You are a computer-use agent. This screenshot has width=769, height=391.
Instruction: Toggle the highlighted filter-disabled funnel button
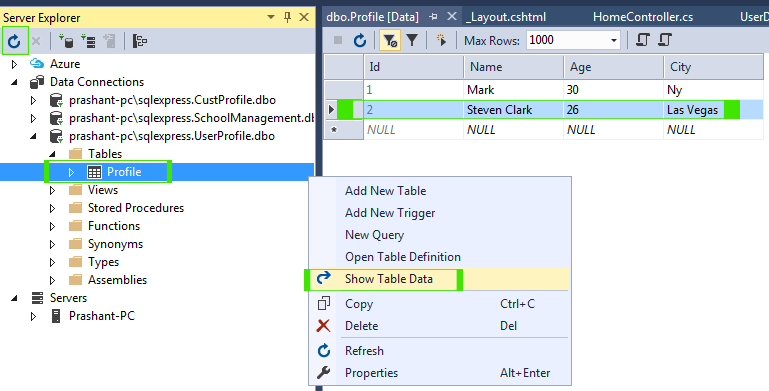[x=390, y=40]
